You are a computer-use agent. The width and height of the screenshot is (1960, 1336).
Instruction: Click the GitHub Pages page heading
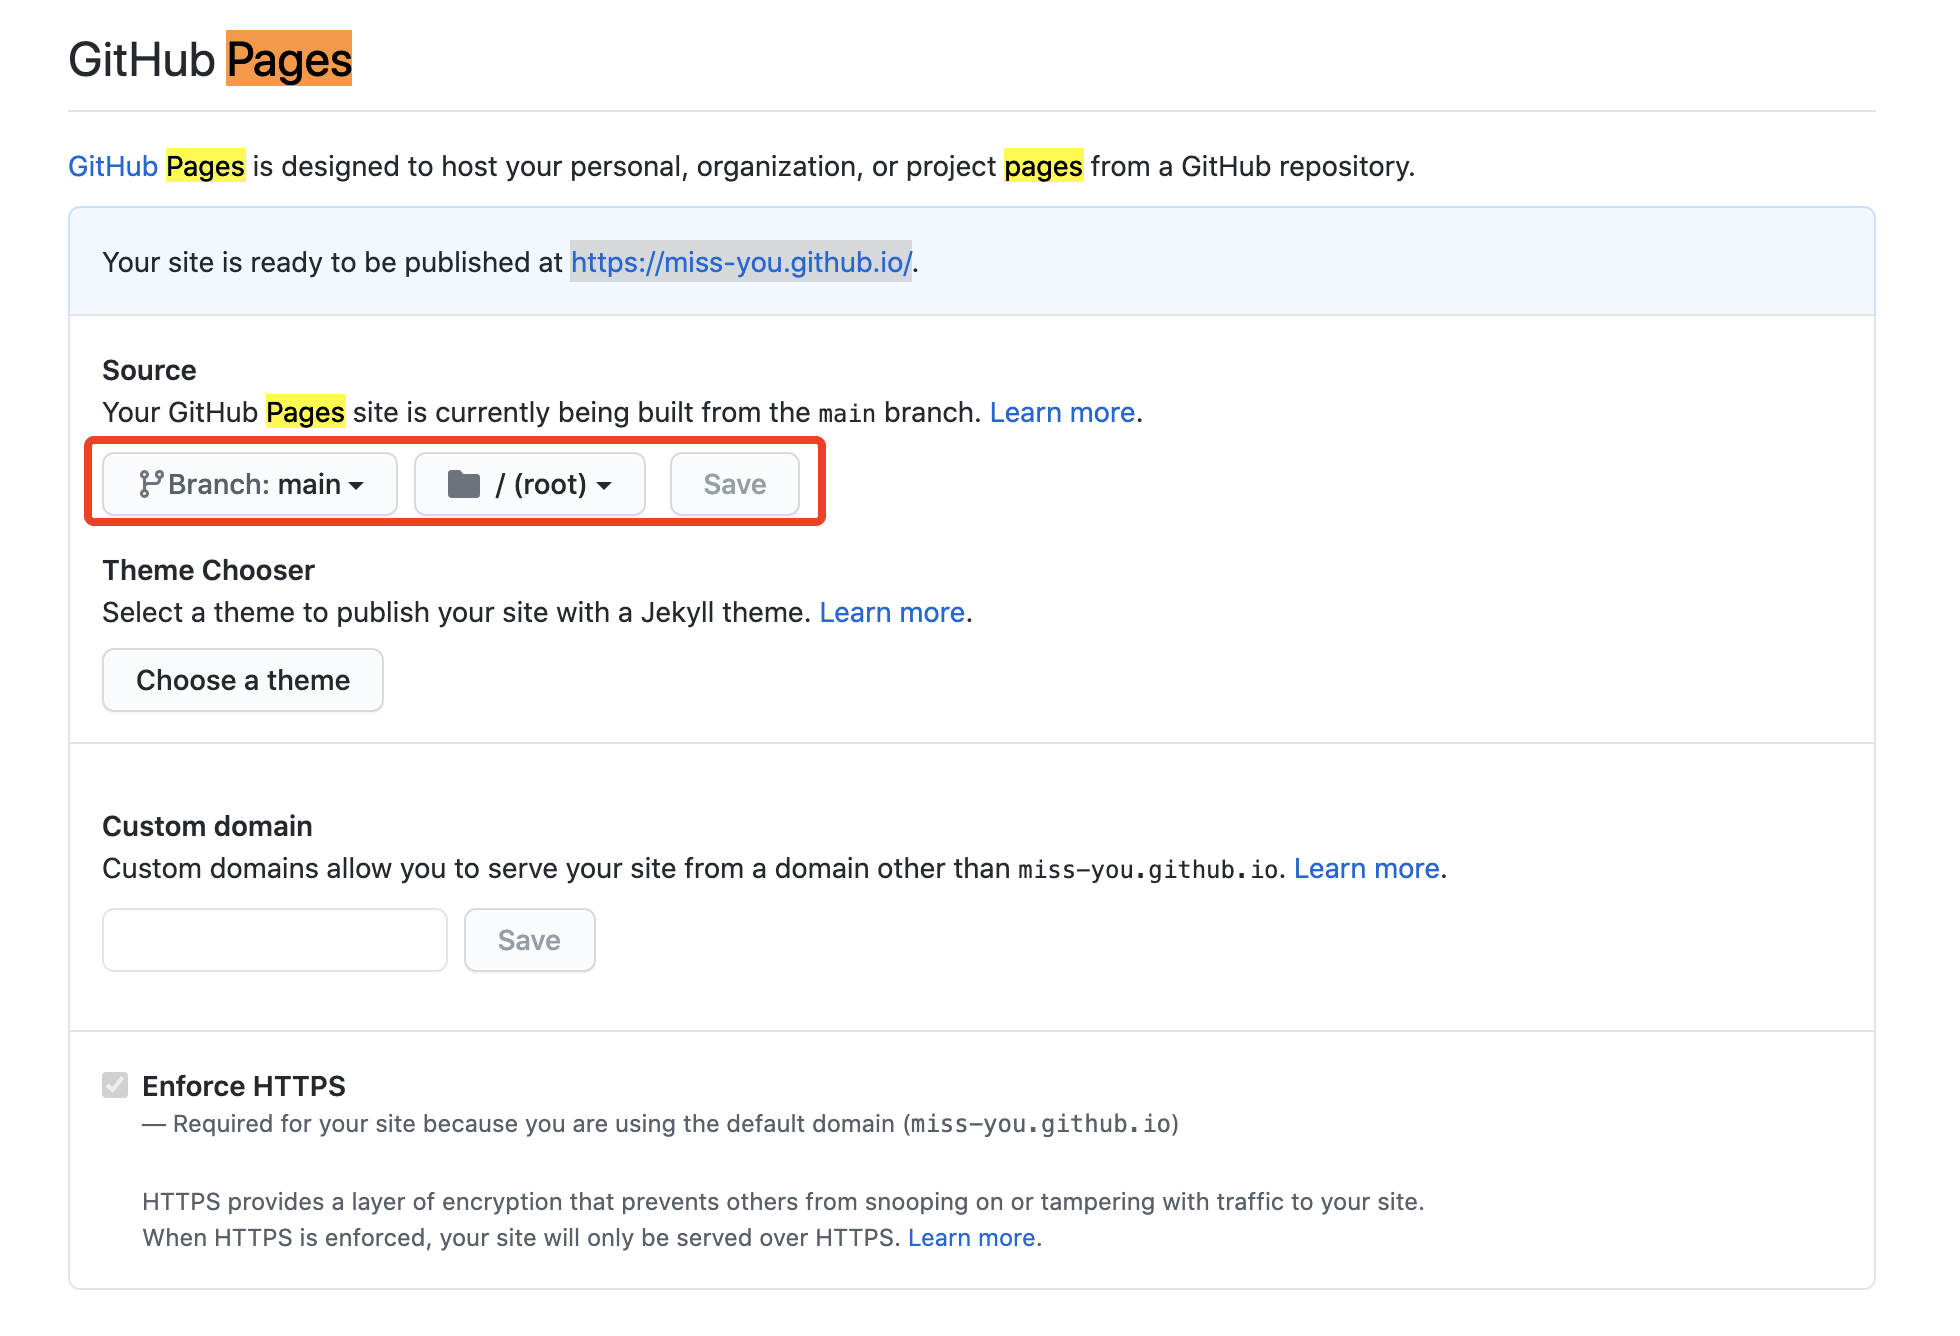pyautogui.click(x=210, y=60)
